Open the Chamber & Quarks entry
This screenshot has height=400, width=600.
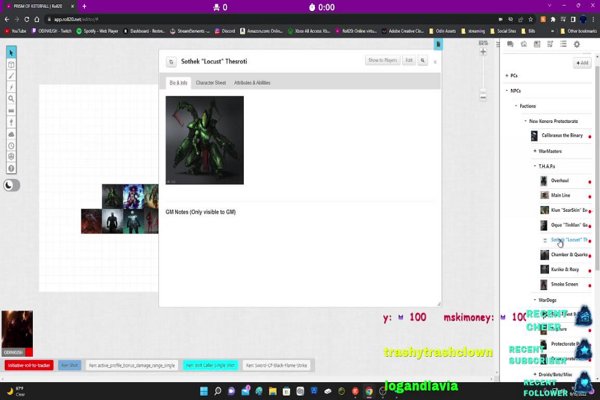coord(569,255)
